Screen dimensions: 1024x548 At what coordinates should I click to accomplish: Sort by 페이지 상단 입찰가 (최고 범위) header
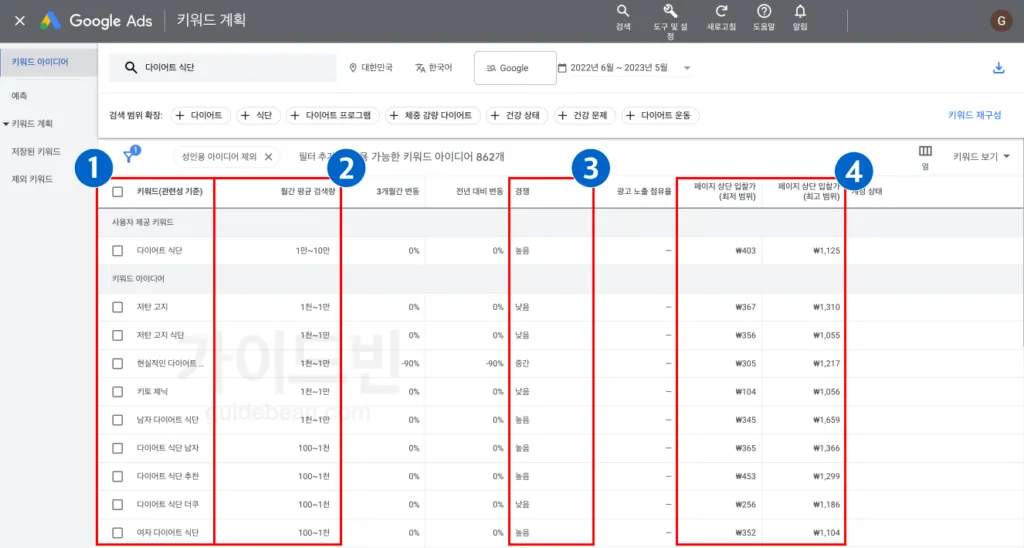tap(808, 191)
